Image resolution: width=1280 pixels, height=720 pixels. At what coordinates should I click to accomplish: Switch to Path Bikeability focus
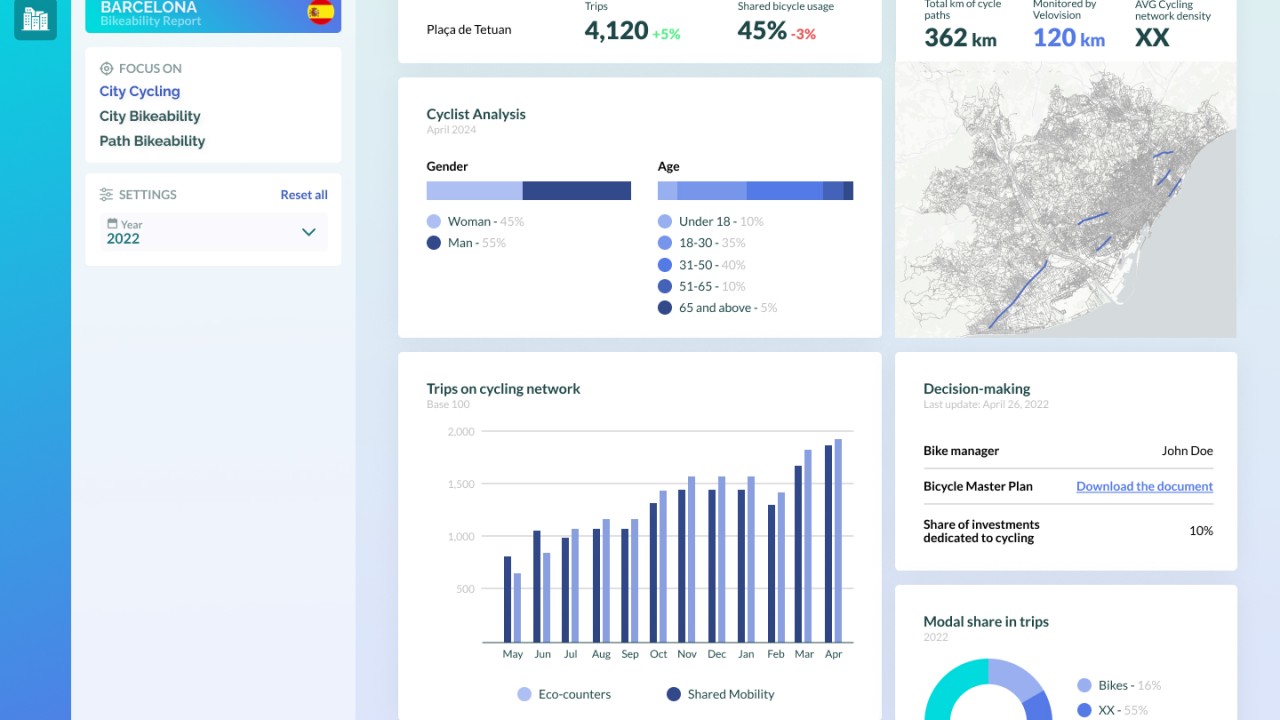coord(152,141)
